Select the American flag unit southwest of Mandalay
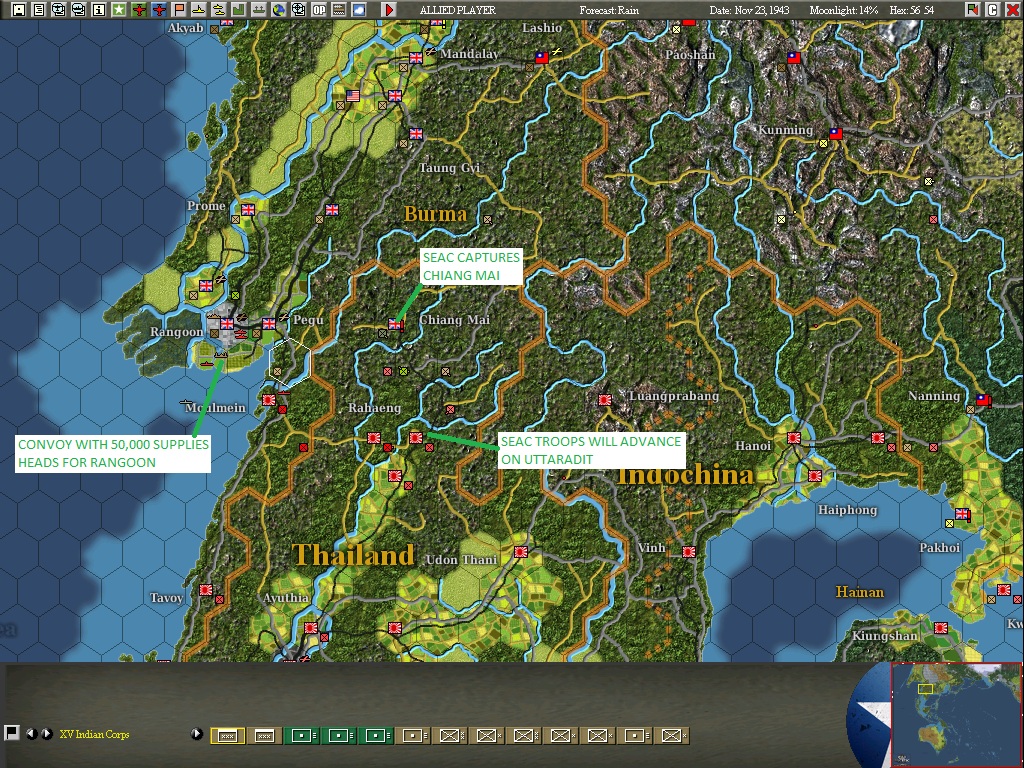 353,95
